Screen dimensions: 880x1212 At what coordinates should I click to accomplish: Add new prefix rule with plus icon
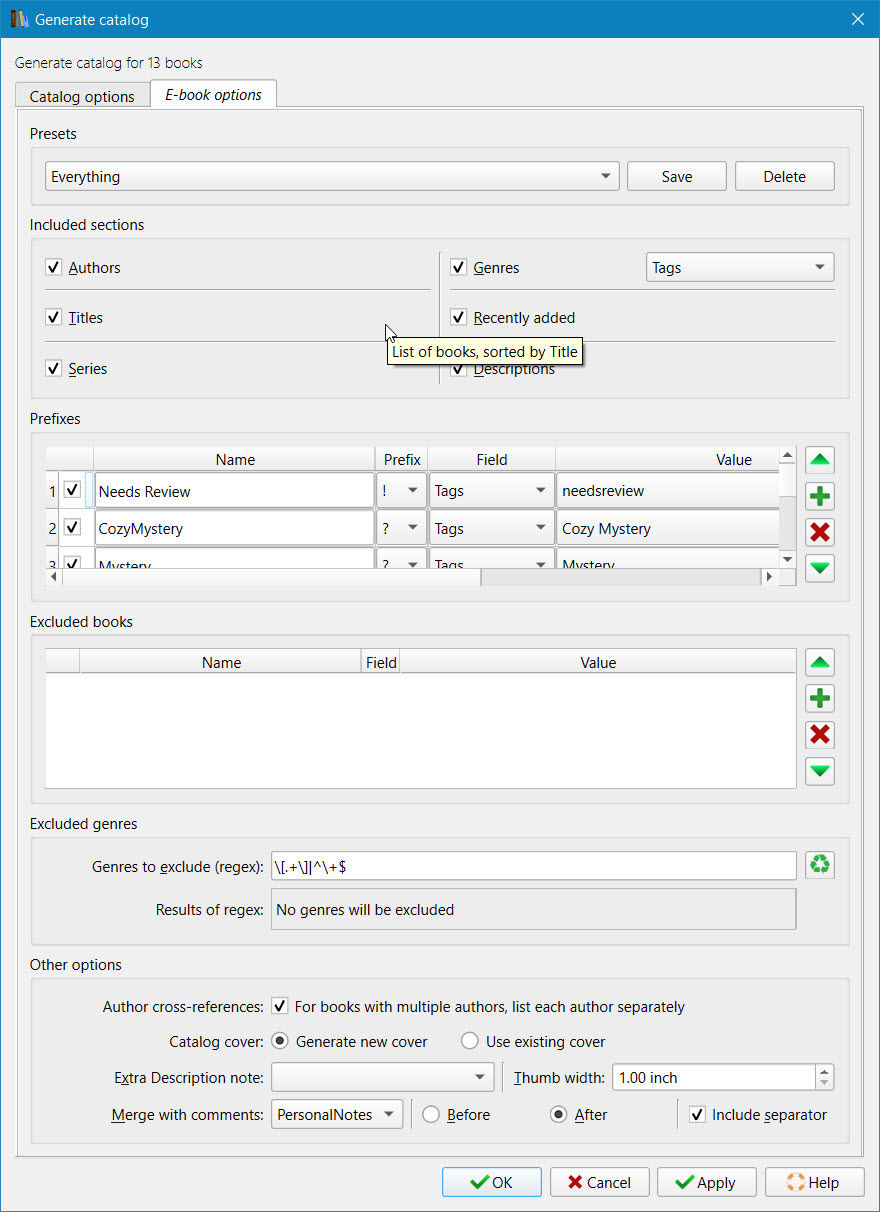(820, 496)
